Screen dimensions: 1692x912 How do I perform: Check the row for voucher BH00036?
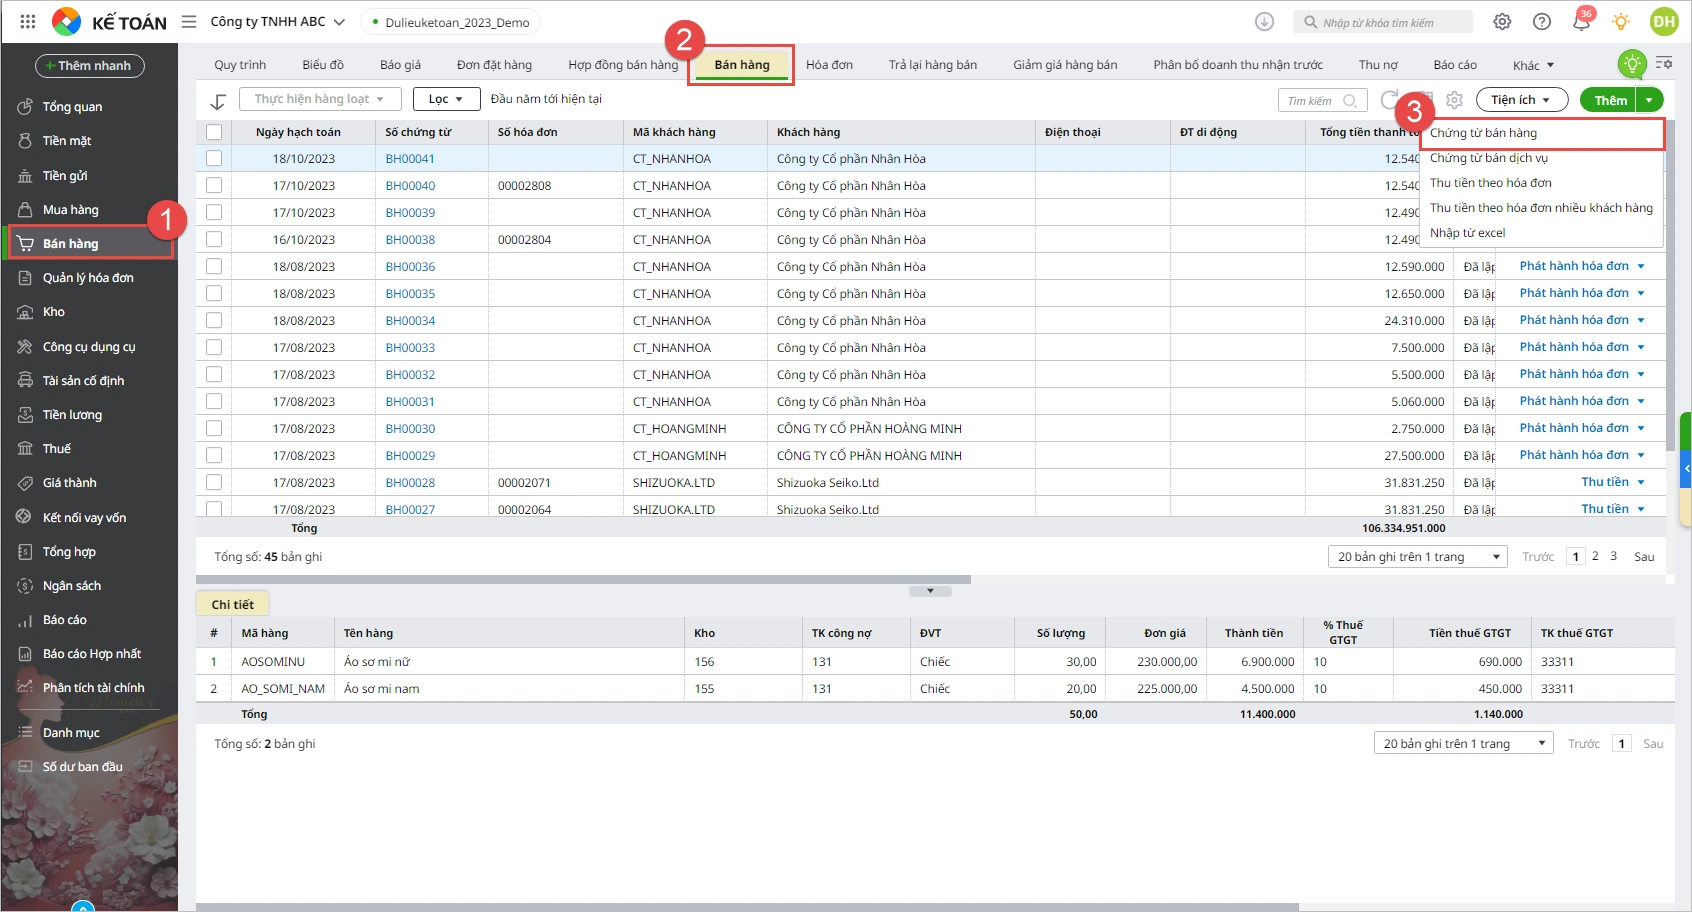(214, 267)
